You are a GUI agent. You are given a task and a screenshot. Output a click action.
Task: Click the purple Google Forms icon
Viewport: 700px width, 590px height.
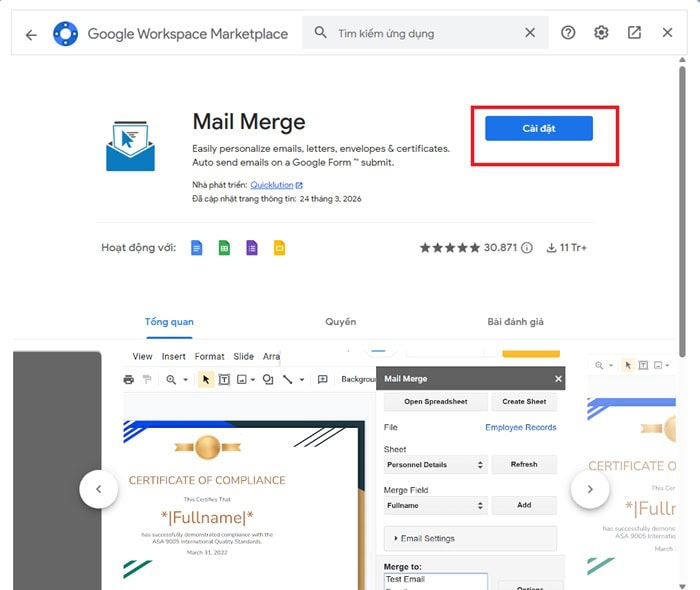coord(252,248)
